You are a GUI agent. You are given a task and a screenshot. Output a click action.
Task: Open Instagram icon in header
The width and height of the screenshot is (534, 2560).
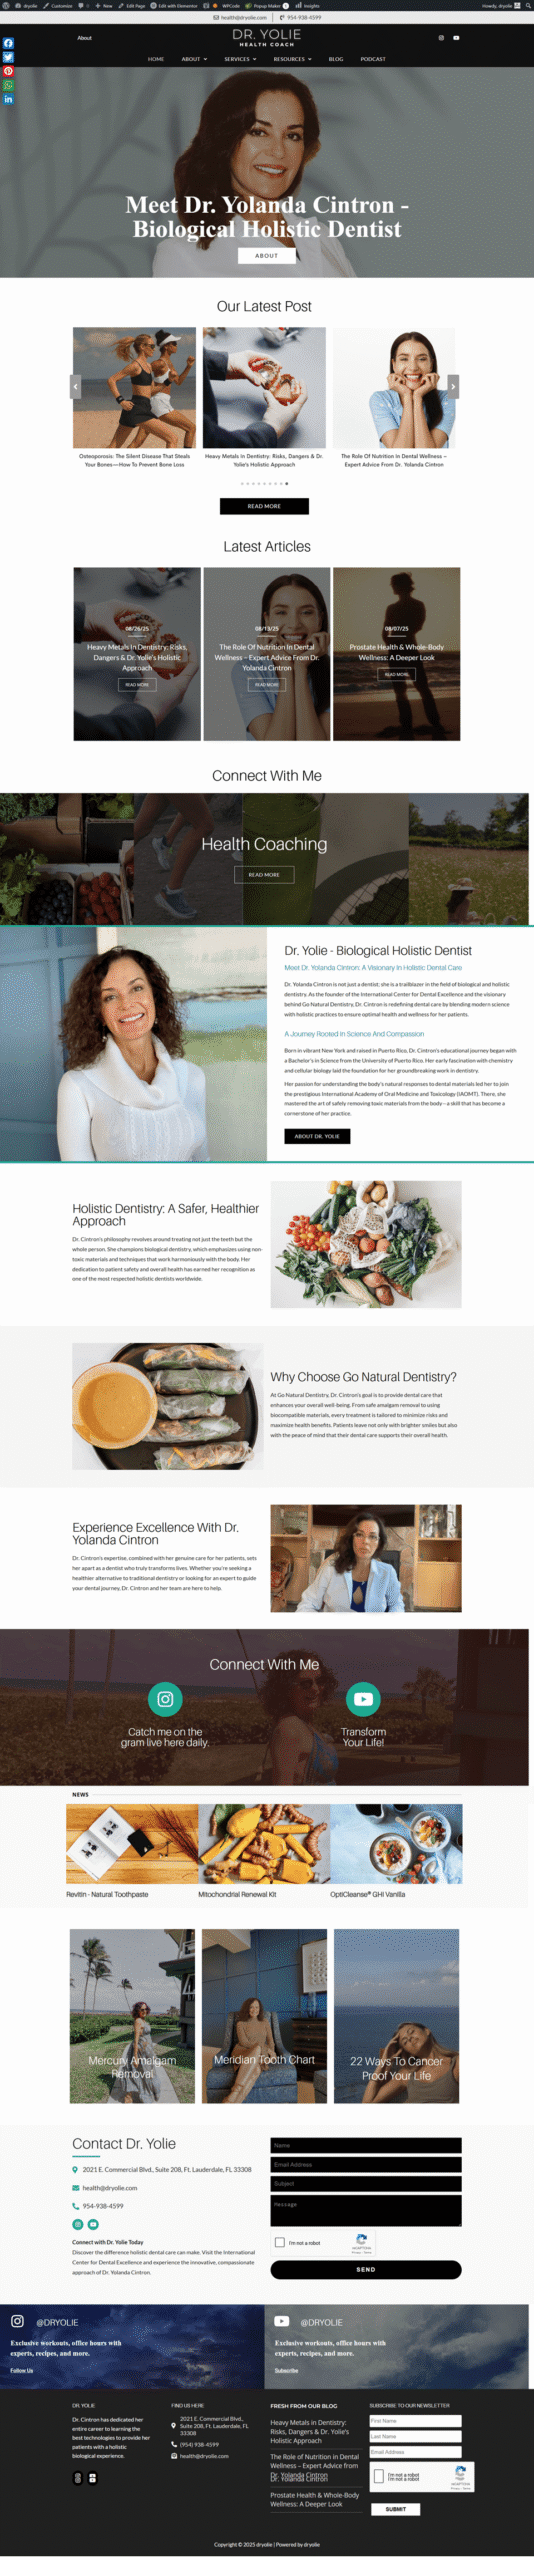click(441, 38)
